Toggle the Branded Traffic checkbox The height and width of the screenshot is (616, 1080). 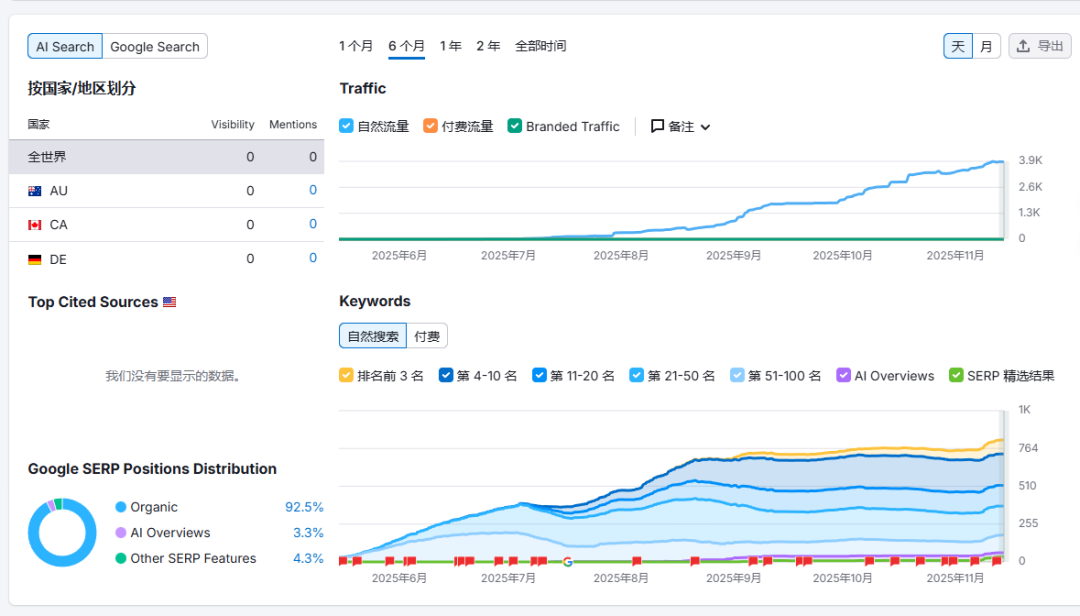pos(514,126)
